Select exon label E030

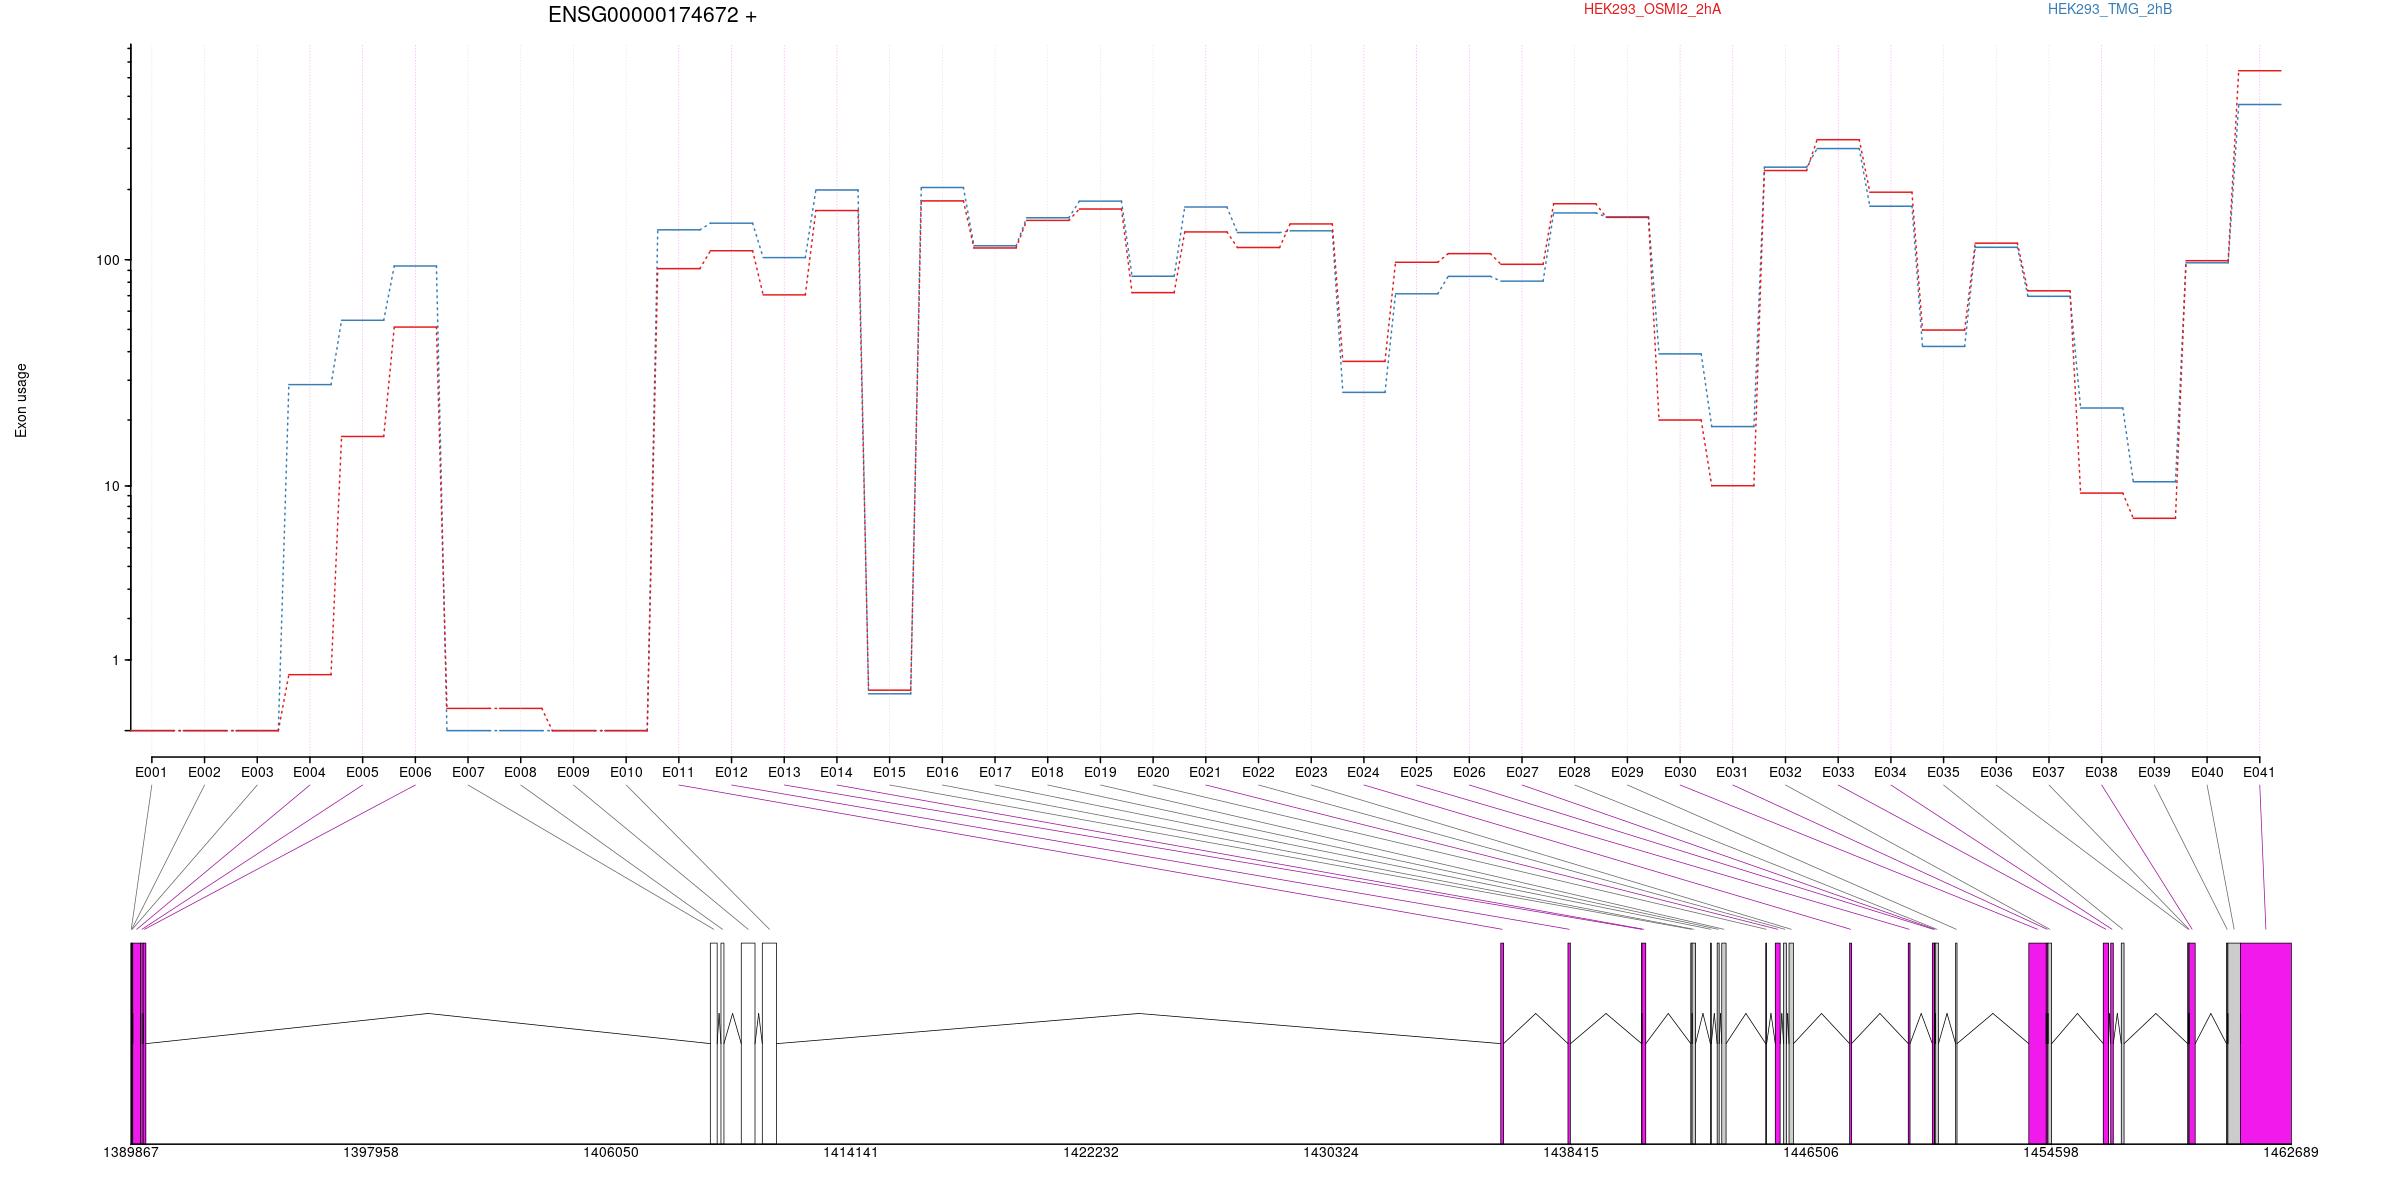click(x=1680, y=772)
